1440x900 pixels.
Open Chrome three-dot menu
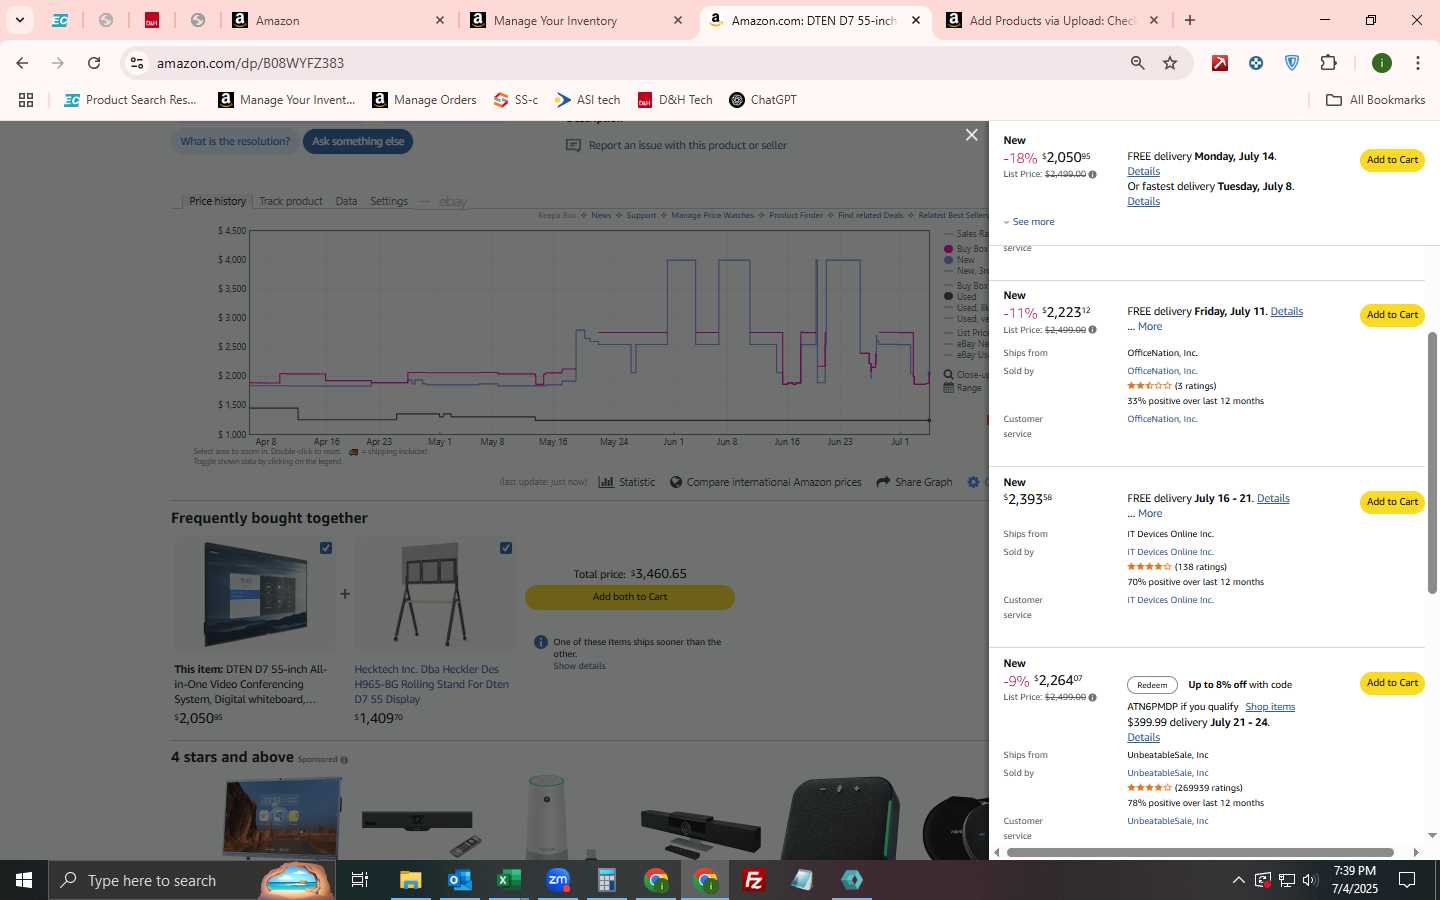1418,63
